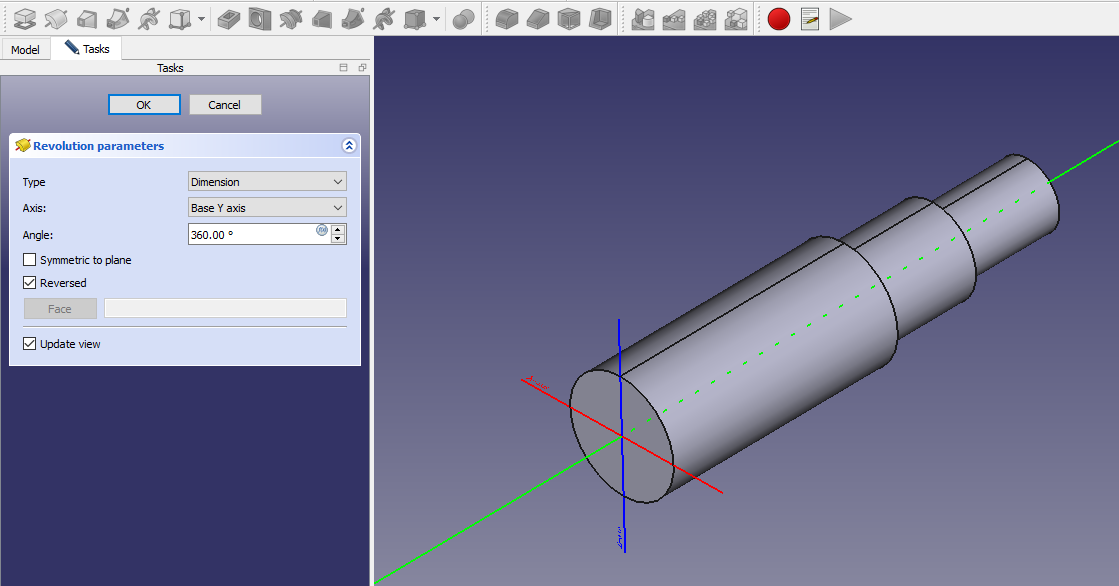Viewport: 1119px width, 586px height.
Task: Click the Angle input field
Action: point(250,234)
